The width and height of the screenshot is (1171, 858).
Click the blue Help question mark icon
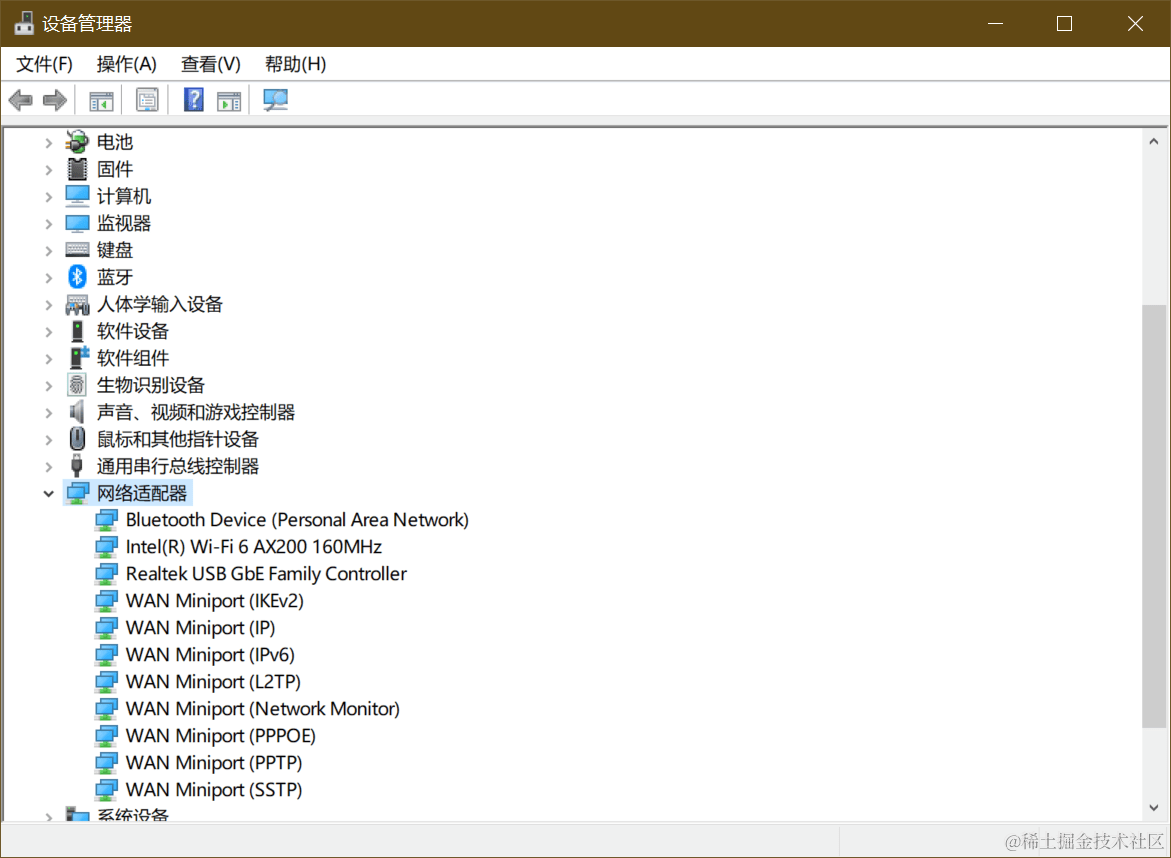[193, 100]
